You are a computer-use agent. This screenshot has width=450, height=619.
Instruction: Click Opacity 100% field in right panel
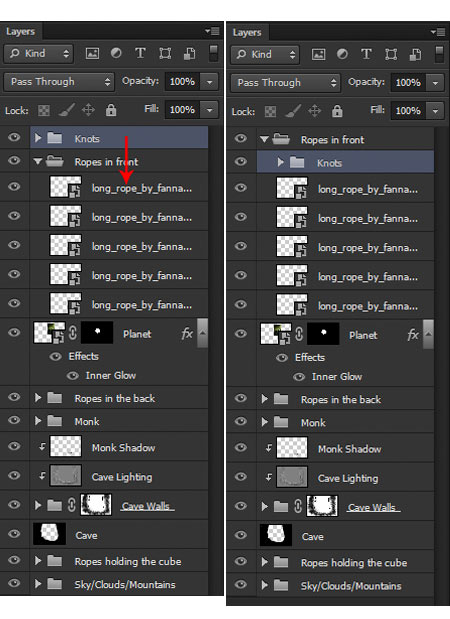409,83
